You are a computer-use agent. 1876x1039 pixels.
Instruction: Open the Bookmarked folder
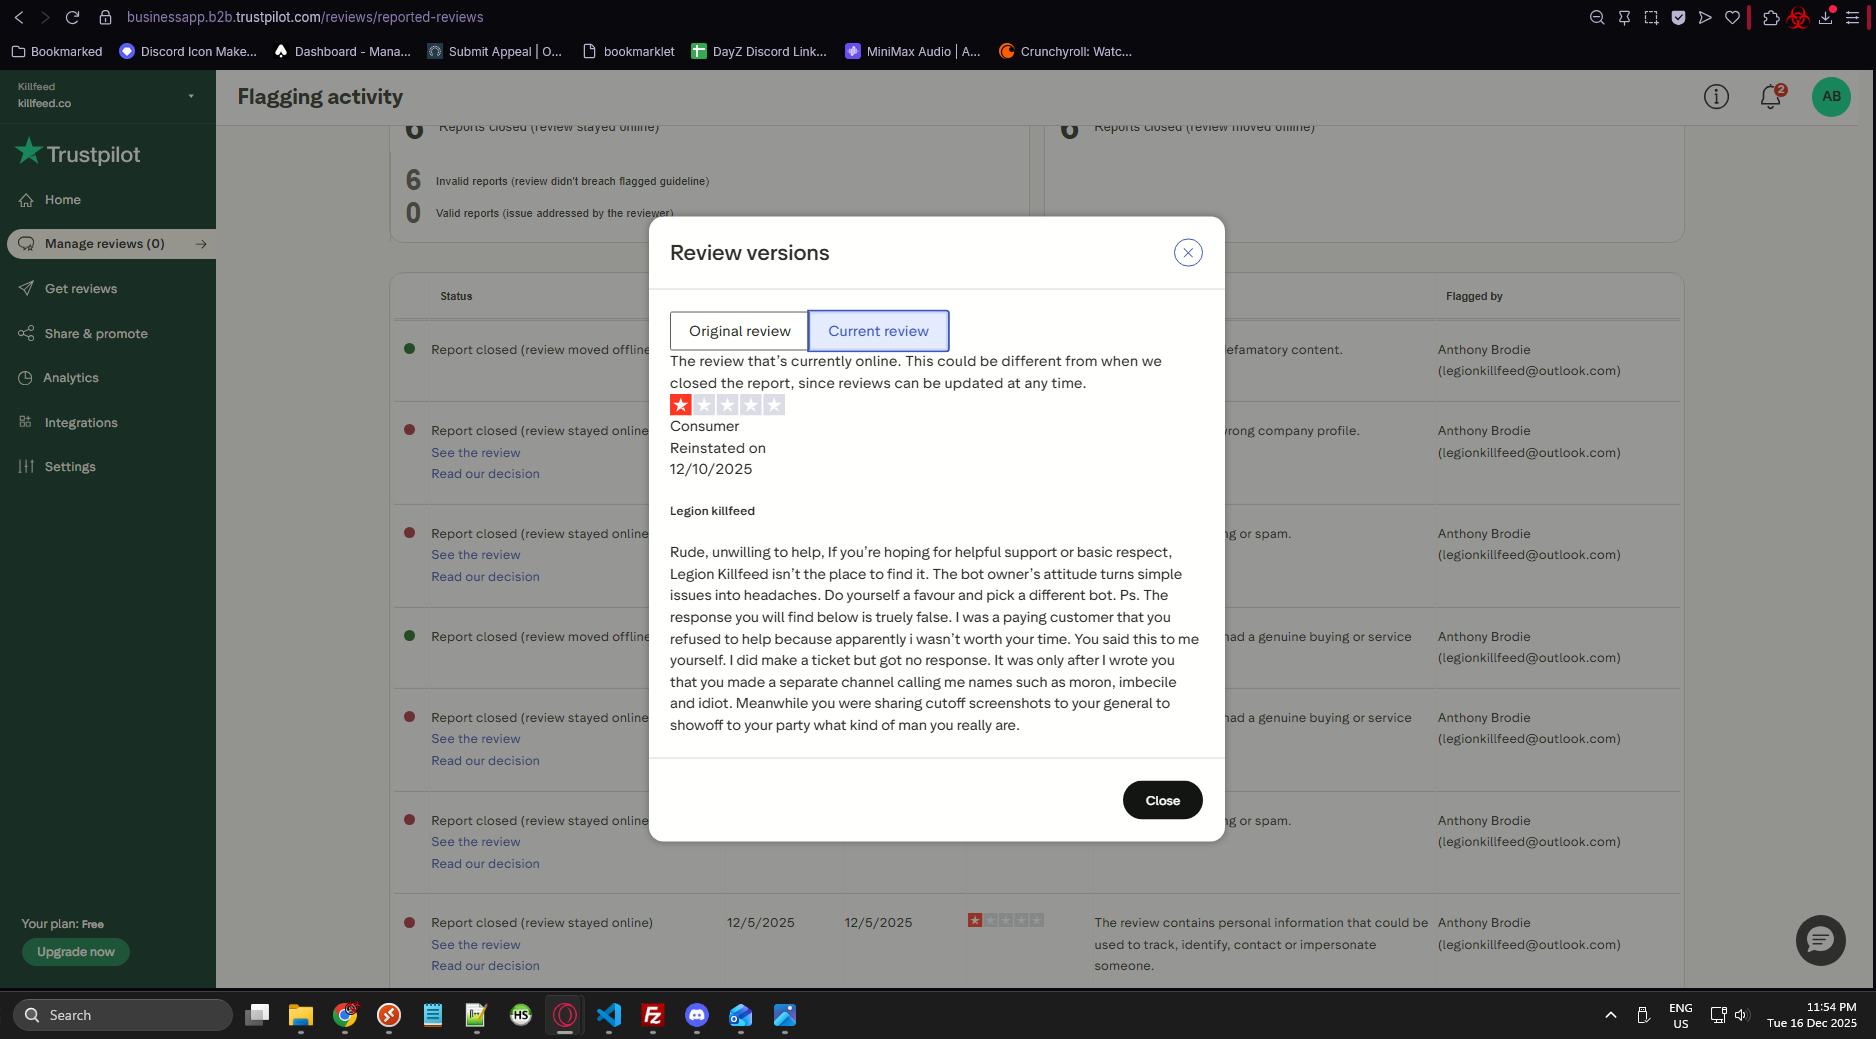coord(57,52)
